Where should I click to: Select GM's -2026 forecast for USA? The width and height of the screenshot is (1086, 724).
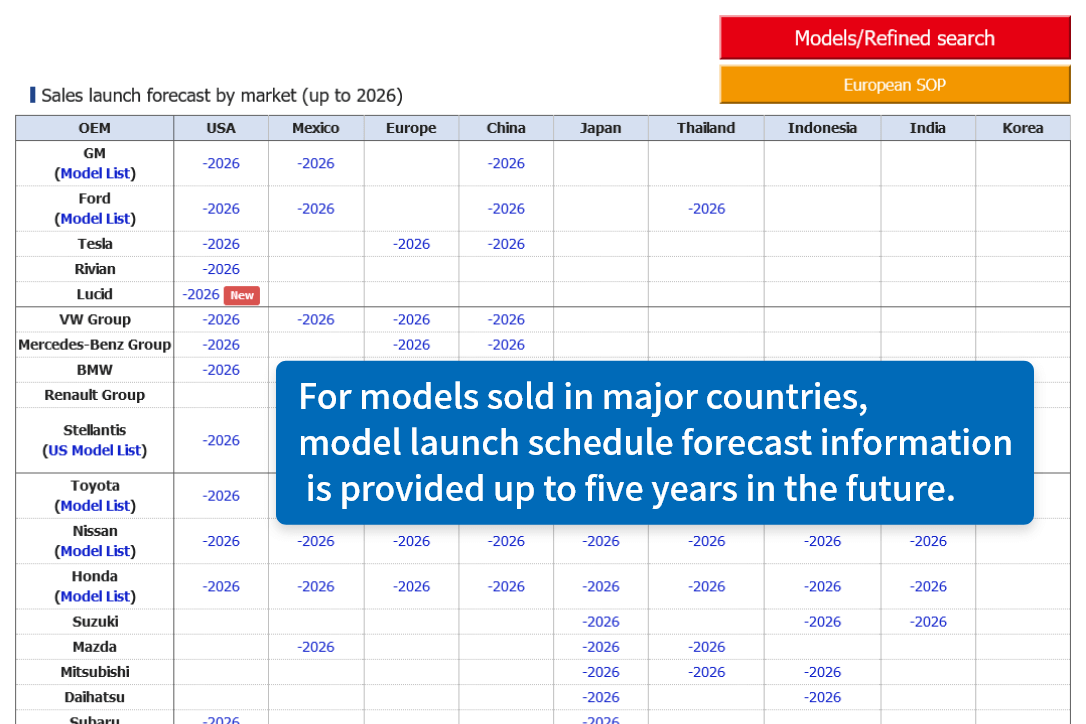[x=221, y=164]
